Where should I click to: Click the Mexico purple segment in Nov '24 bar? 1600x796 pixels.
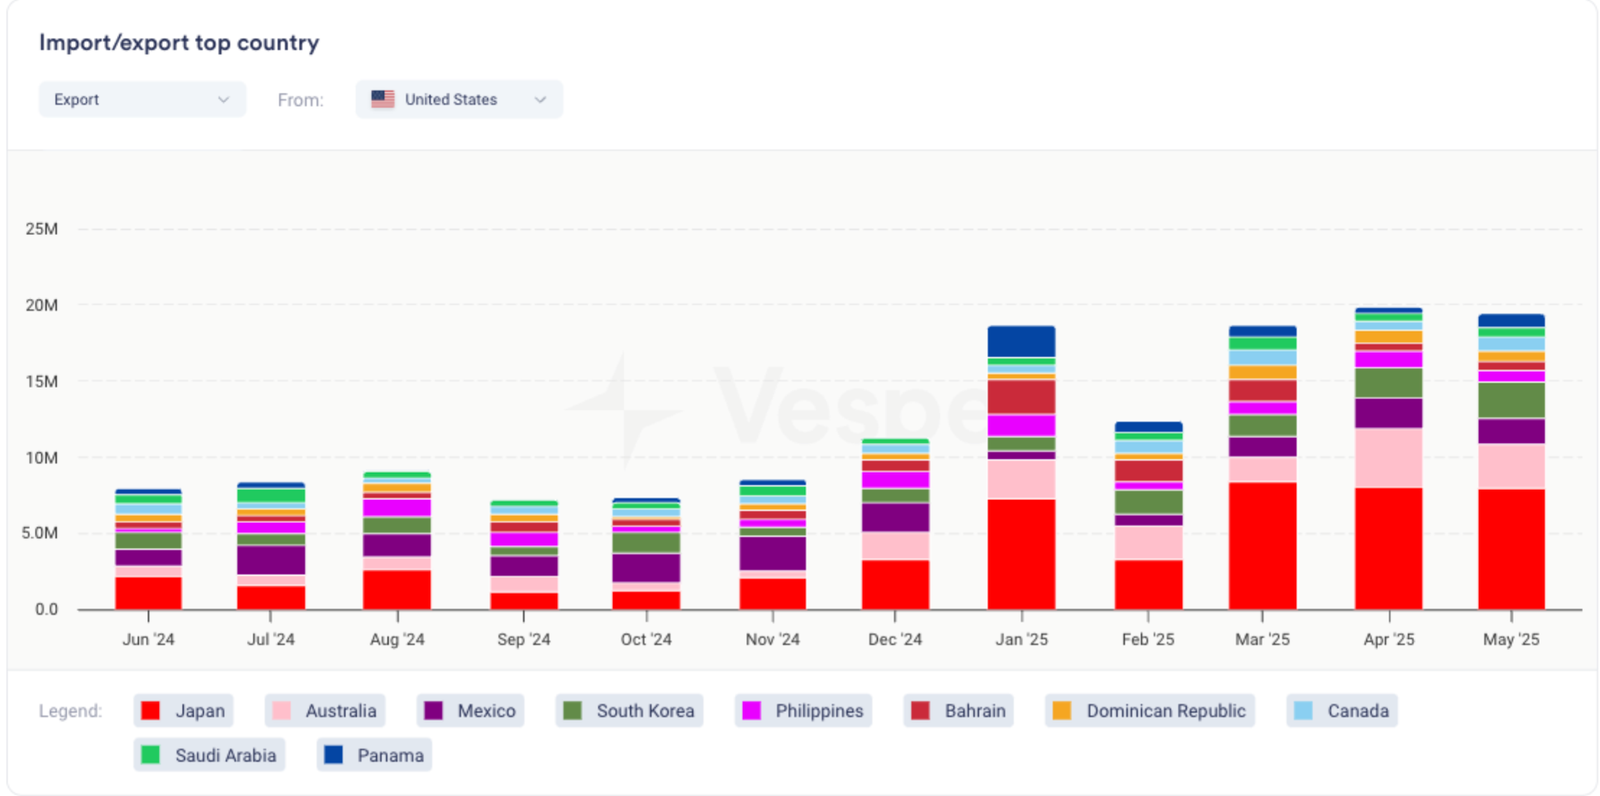click(772, 553)
